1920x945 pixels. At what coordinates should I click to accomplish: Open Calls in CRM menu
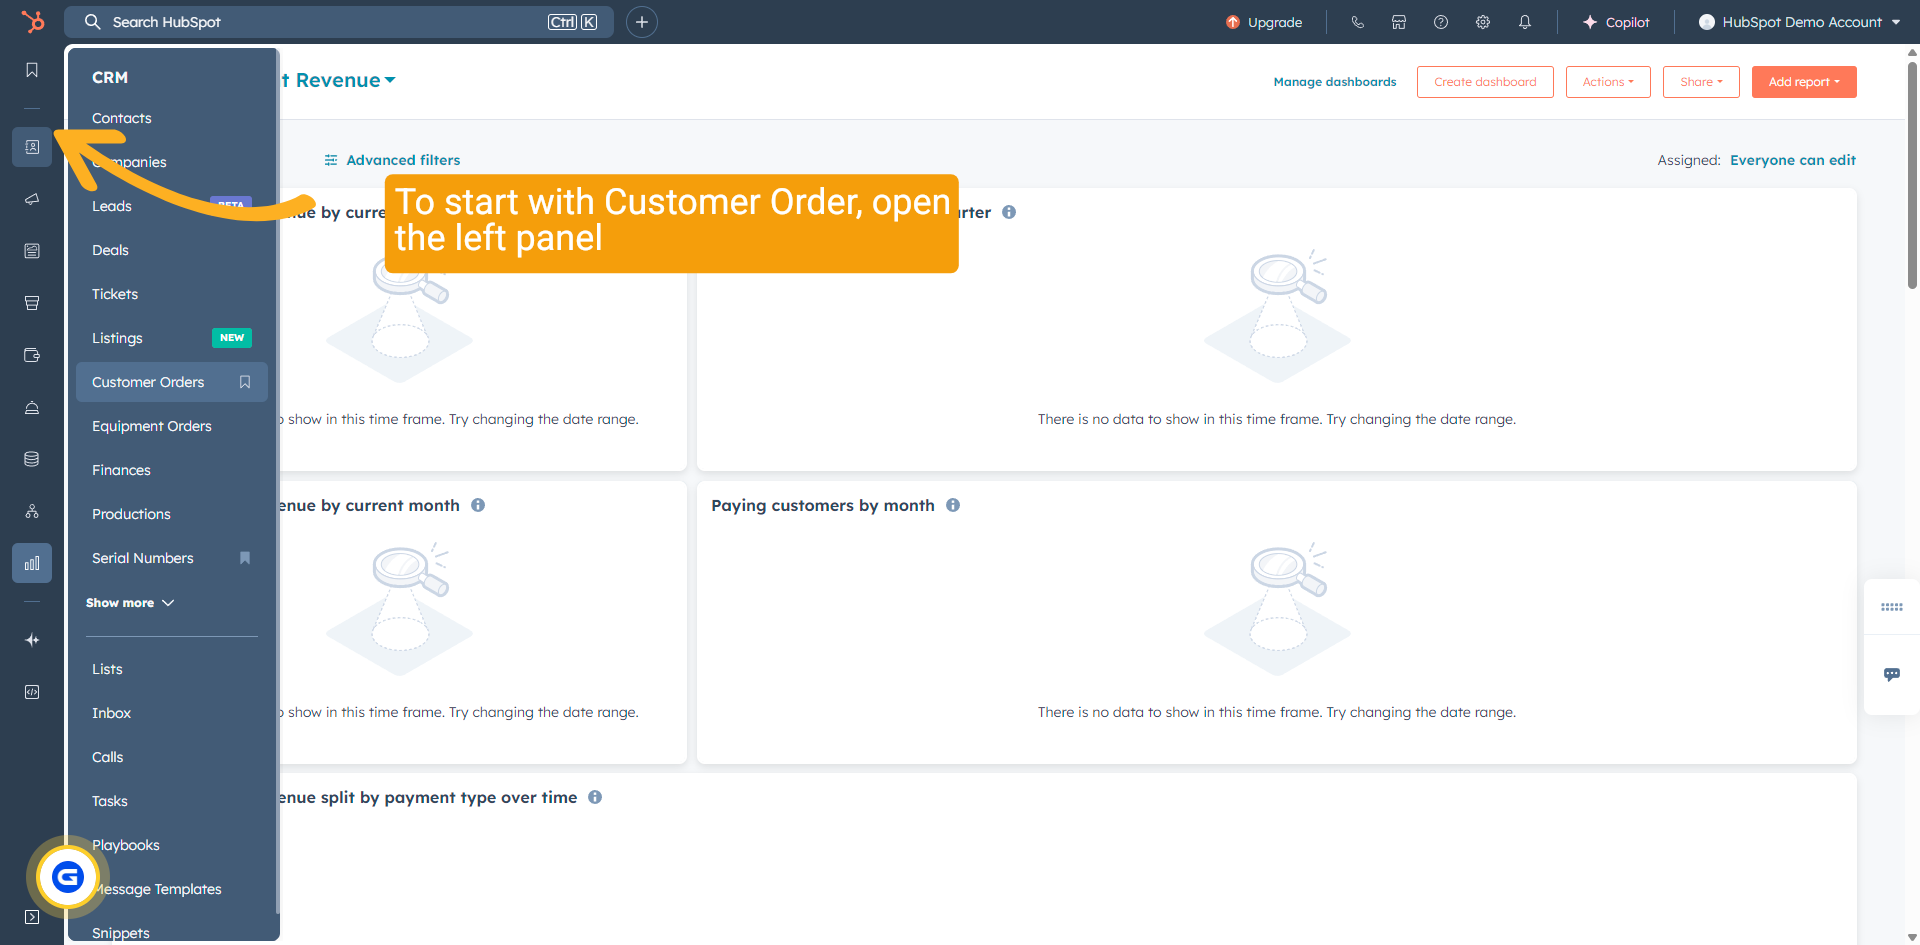[x=107, y=757]
